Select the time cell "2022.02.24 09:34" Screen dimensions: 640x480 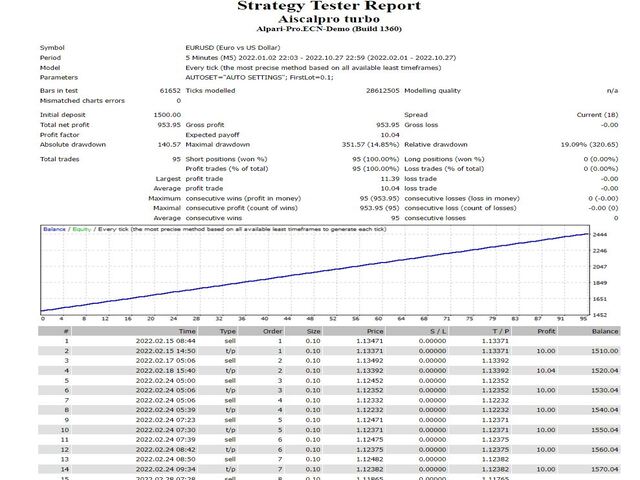tap(165, 469)
